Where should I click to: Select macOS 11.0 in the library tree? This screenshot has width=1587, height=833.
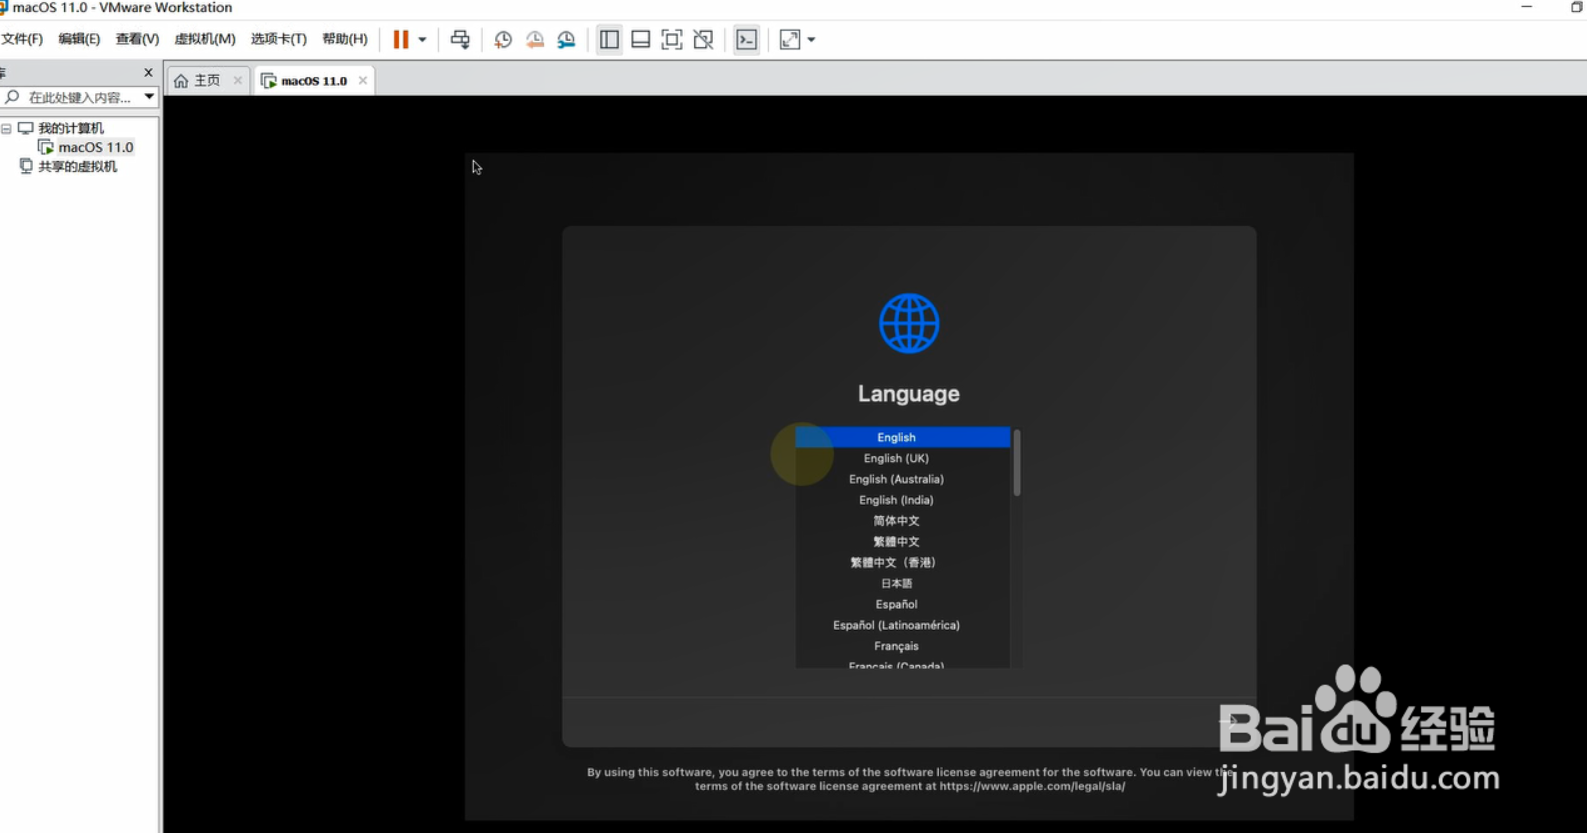pos(95,147)
